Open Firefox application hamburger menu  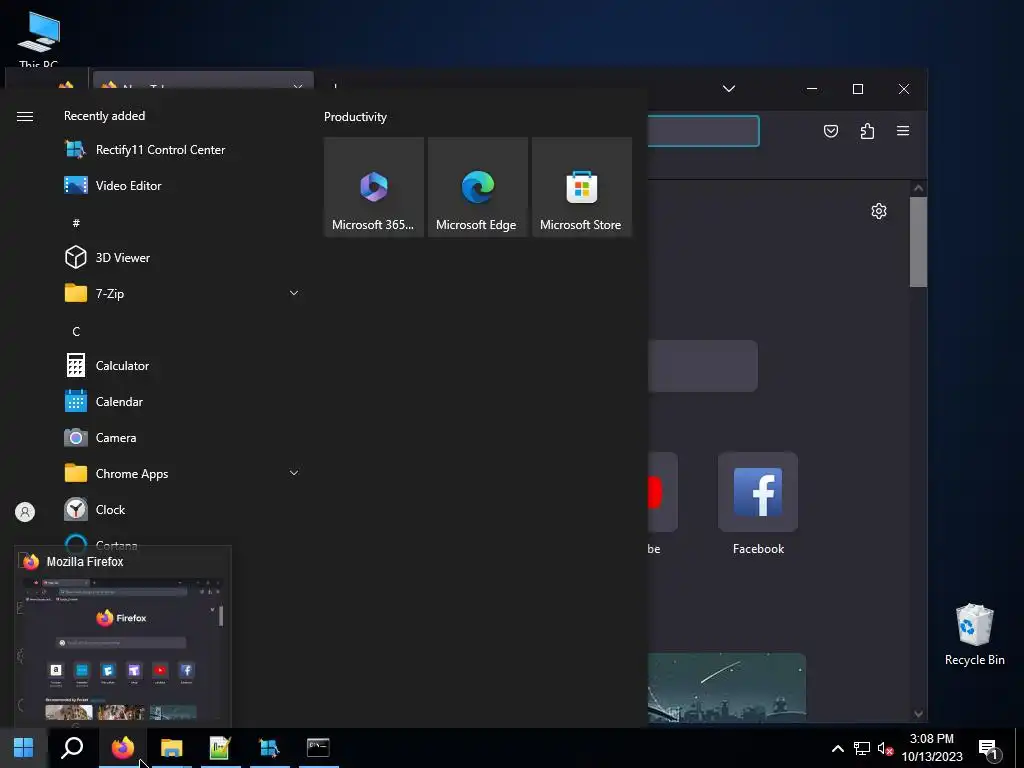point(903,131)
